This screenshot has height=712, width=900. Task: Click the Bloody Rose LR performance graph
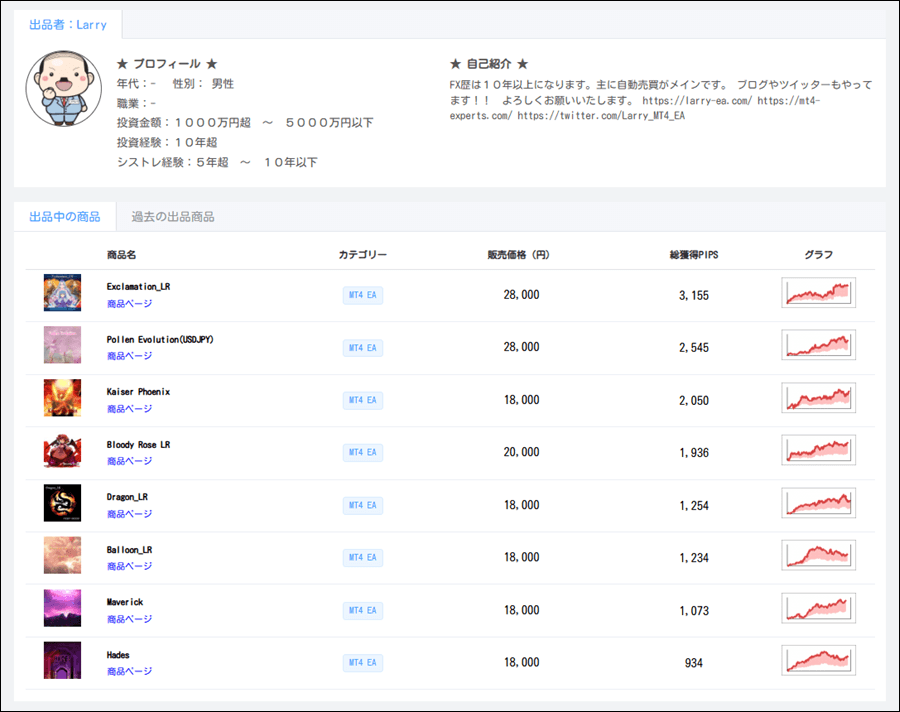pyautogui.click(x=819, y=451)
